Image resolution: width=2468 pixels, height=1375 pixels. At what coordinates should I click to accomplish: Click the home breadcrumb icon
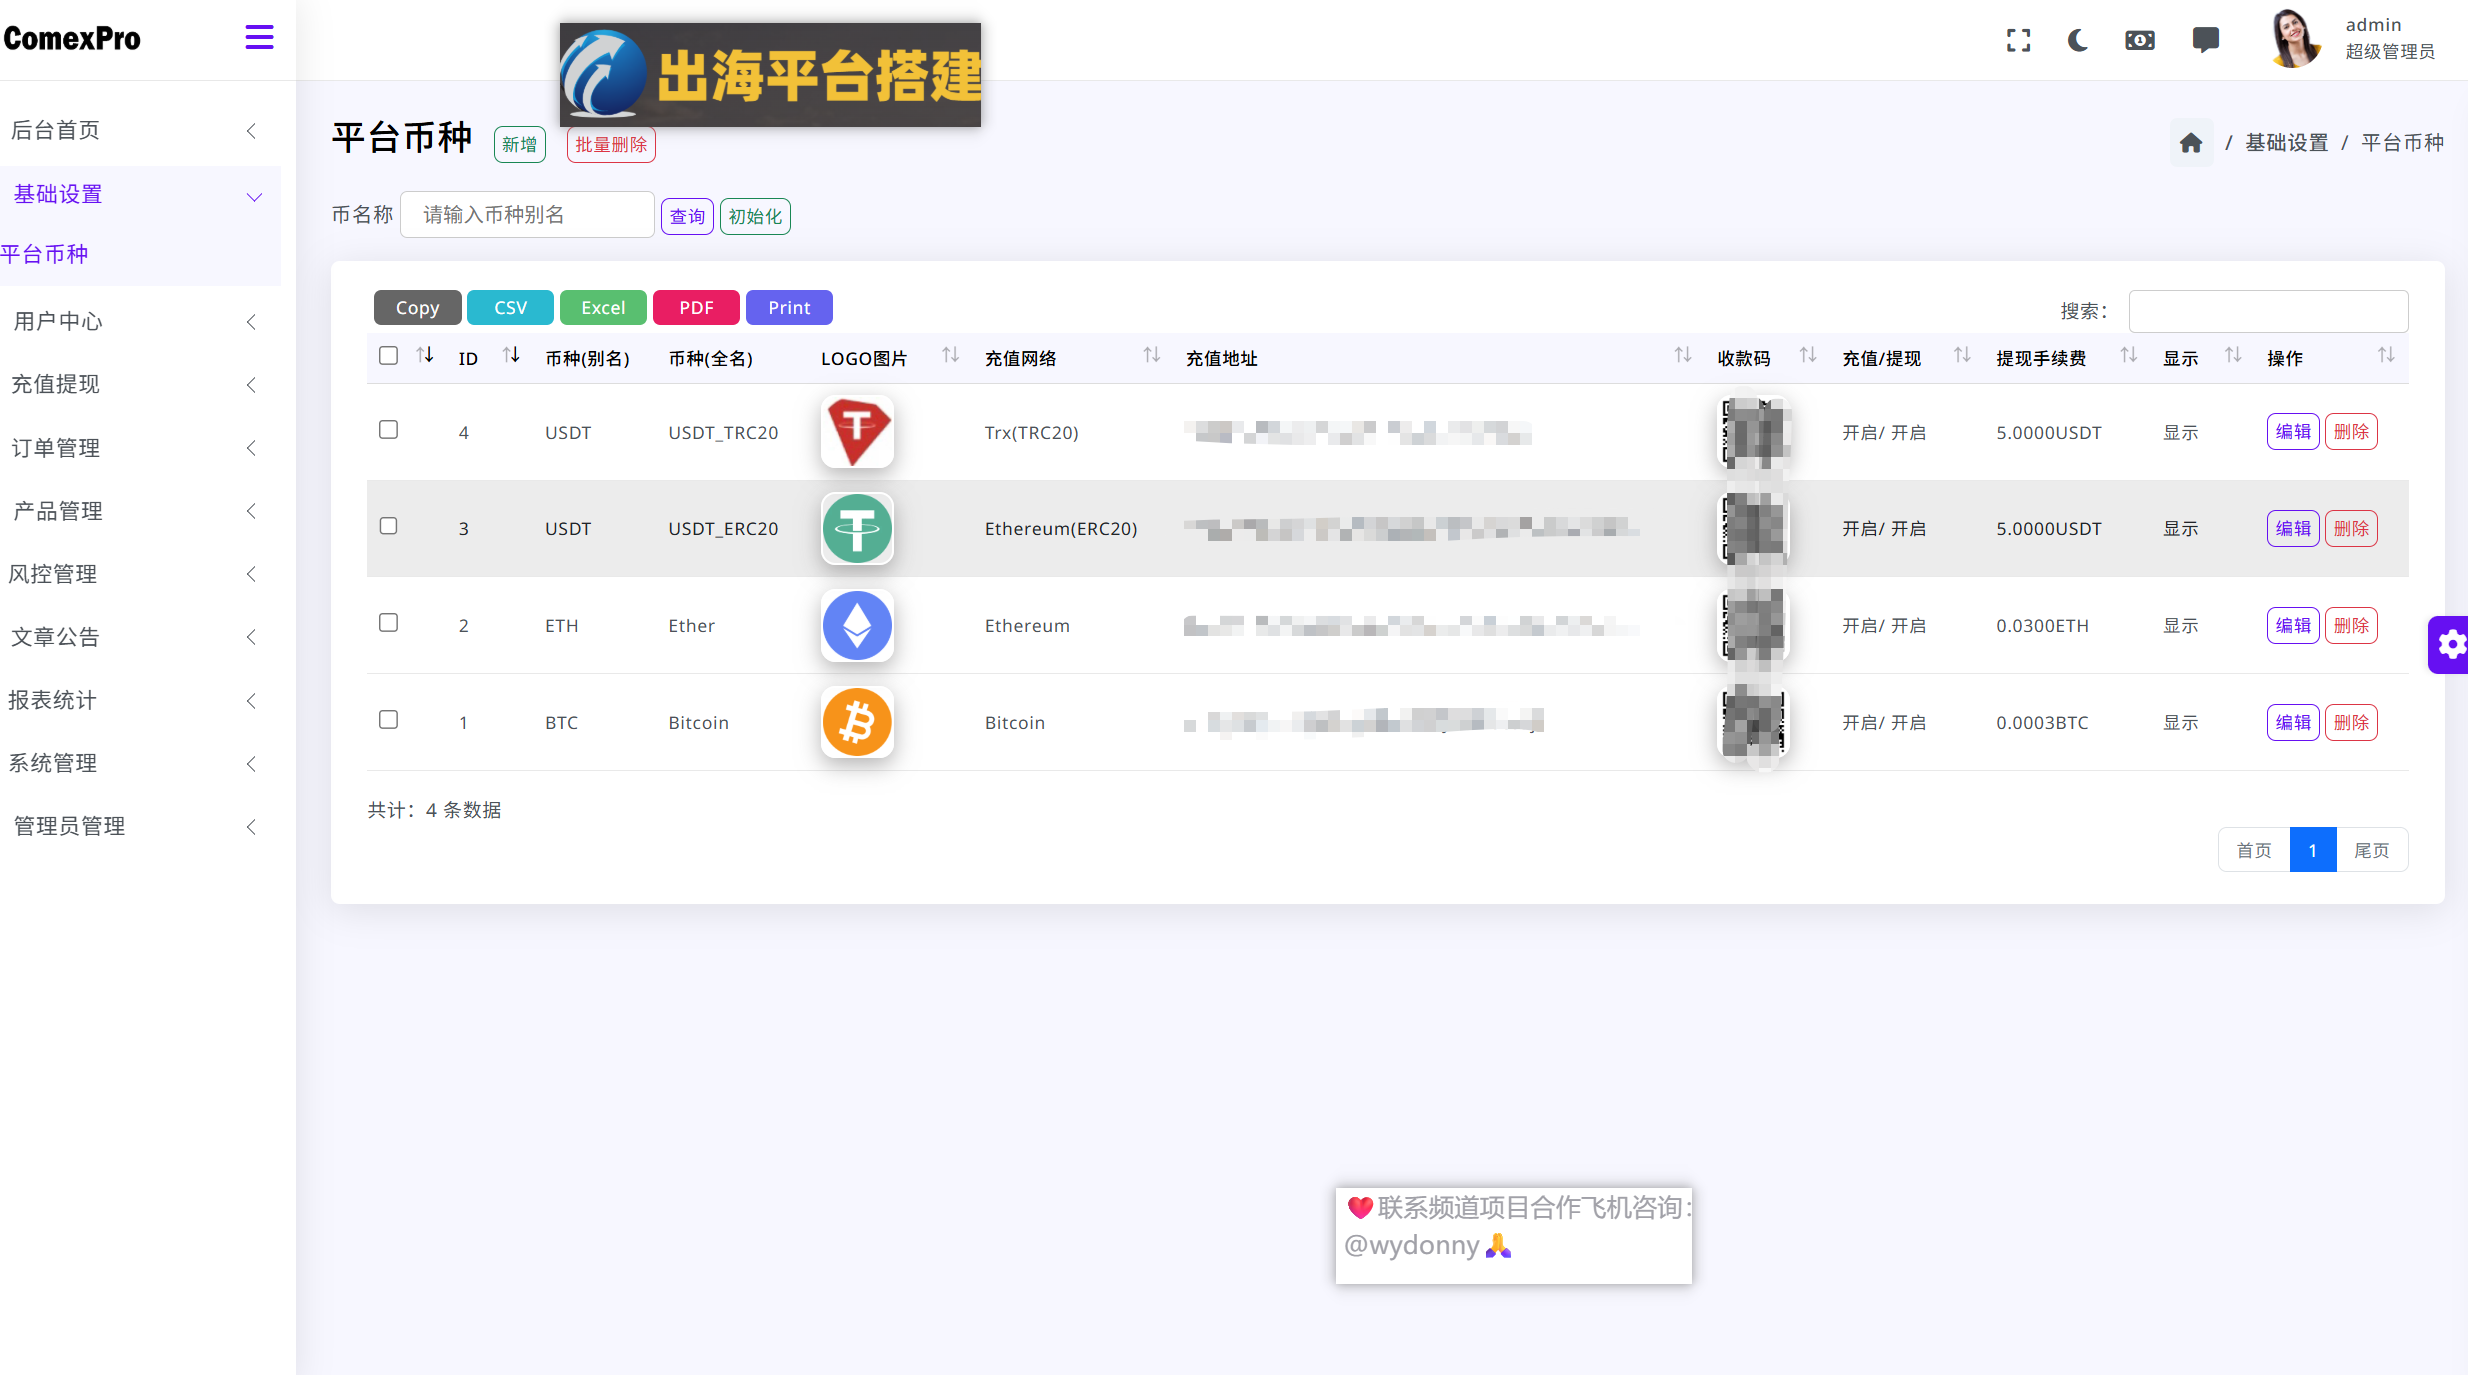2191,143
